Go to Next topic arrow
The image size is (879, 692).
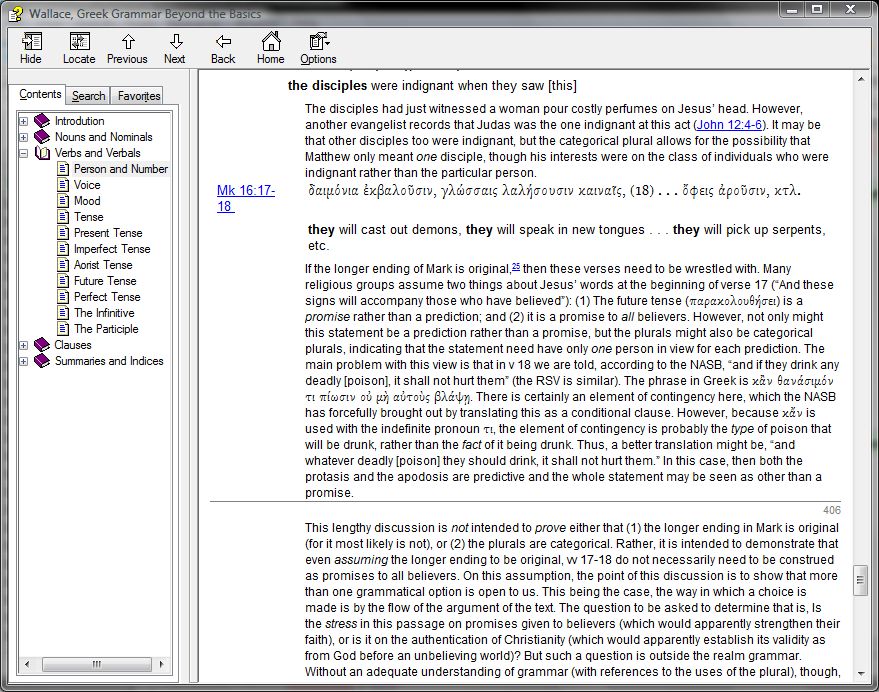(175, 47)
